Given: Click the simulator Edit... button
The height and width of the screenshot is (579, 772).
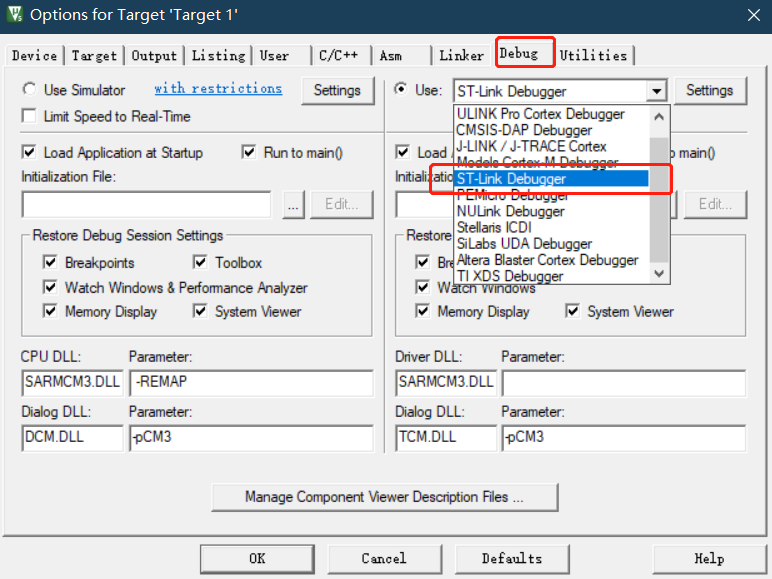Looking at the screenshot, I should tap(342, 205).
